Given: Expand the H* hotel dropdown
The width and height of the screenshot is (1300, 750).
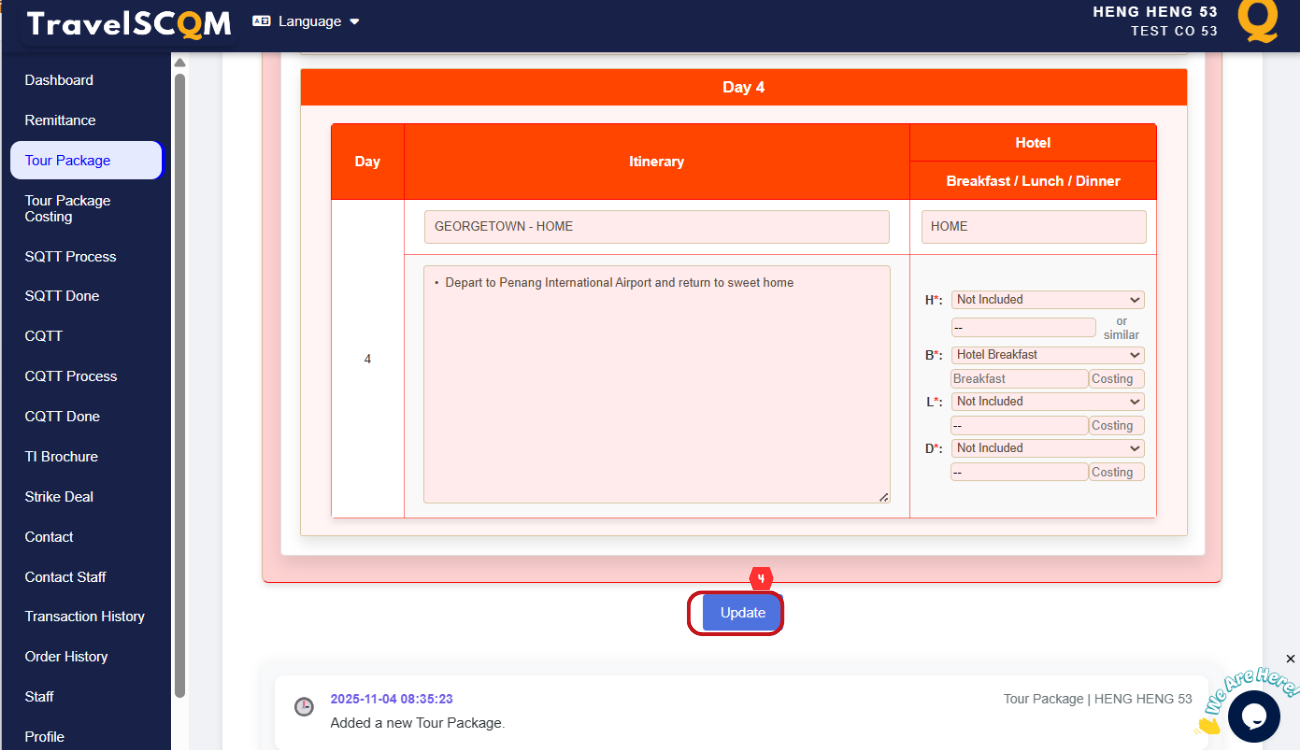Looking at the screenshot, I should point(1047,300).
